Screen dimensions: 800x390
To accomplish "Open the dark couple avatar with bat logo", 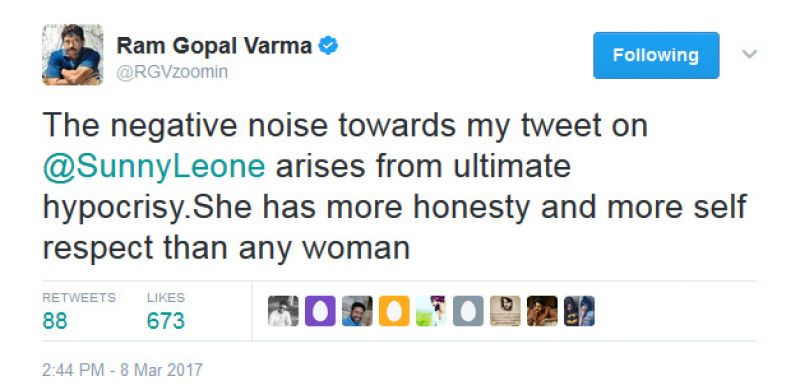I will pyautogui.click(x=579, y=311).
